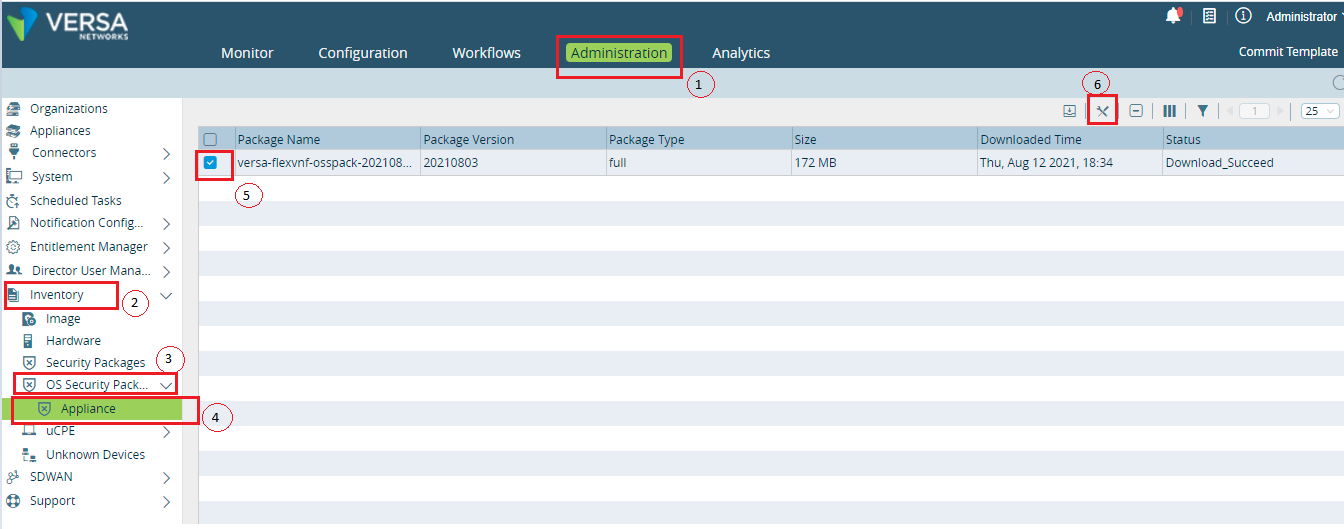Open Scheduled Tasks in the sidebar
The height and width of the screenshot is (529, 1344).
[76, 200]
